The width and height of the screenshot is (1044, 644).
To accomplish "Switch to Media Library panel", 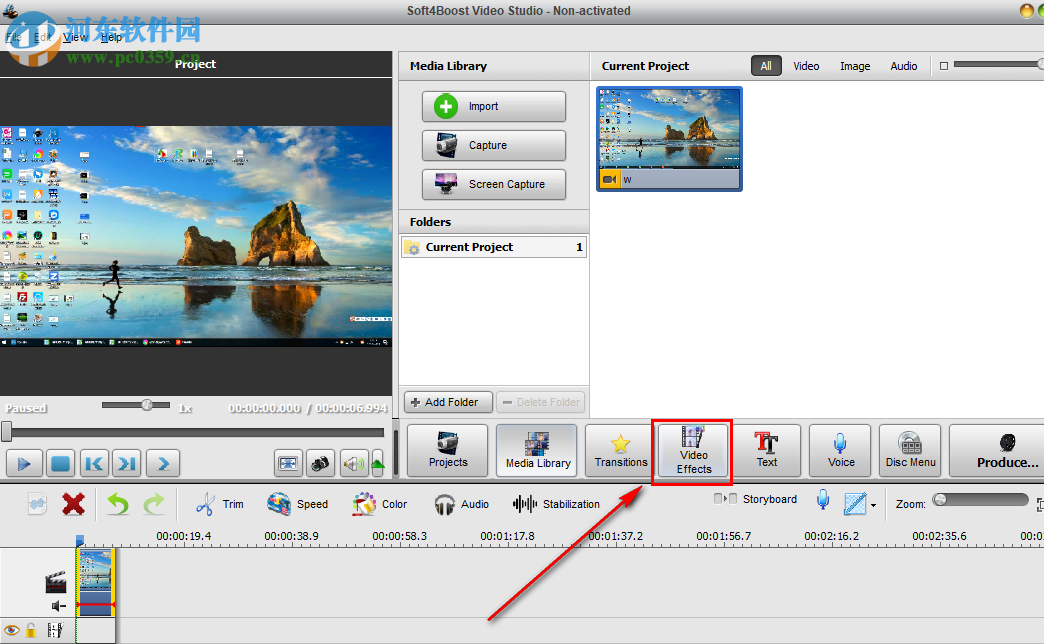I will click(x=537, y=450).
